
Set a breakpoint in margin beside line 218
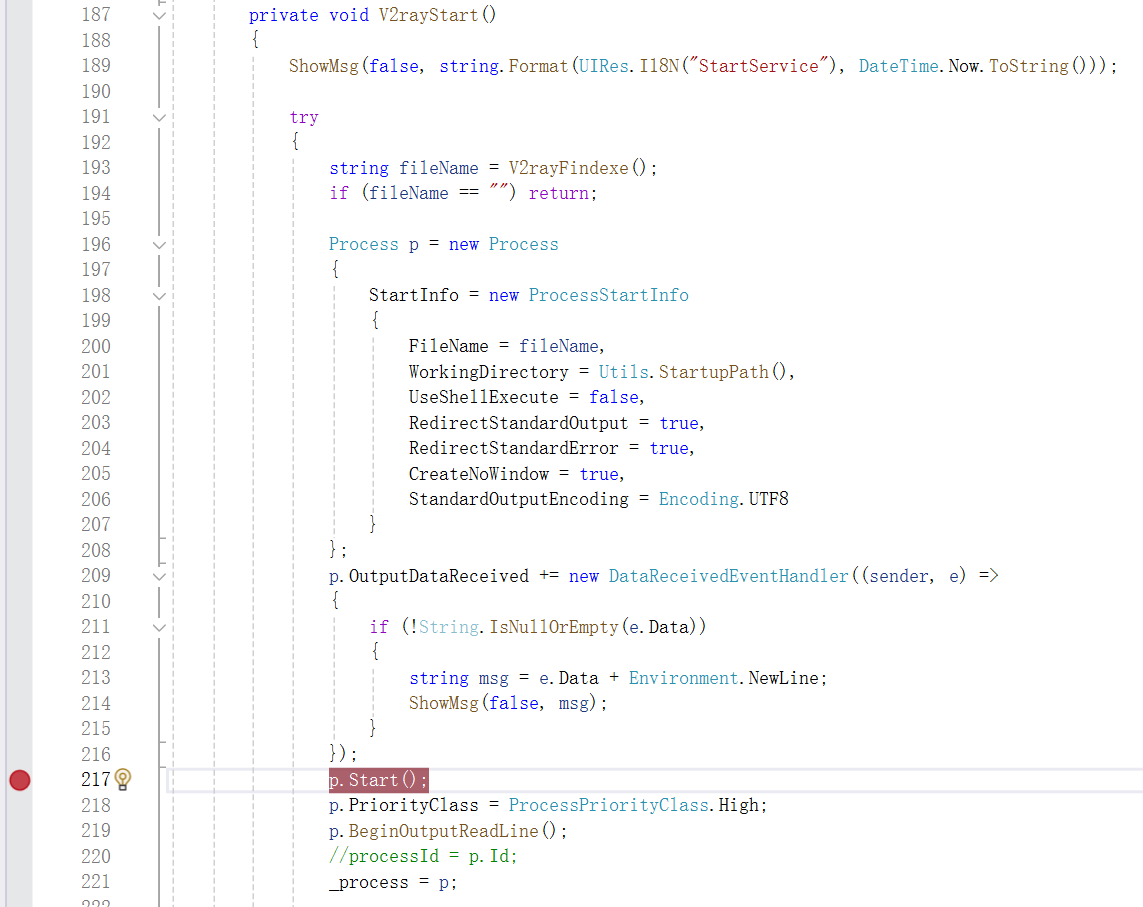(19, 805)
